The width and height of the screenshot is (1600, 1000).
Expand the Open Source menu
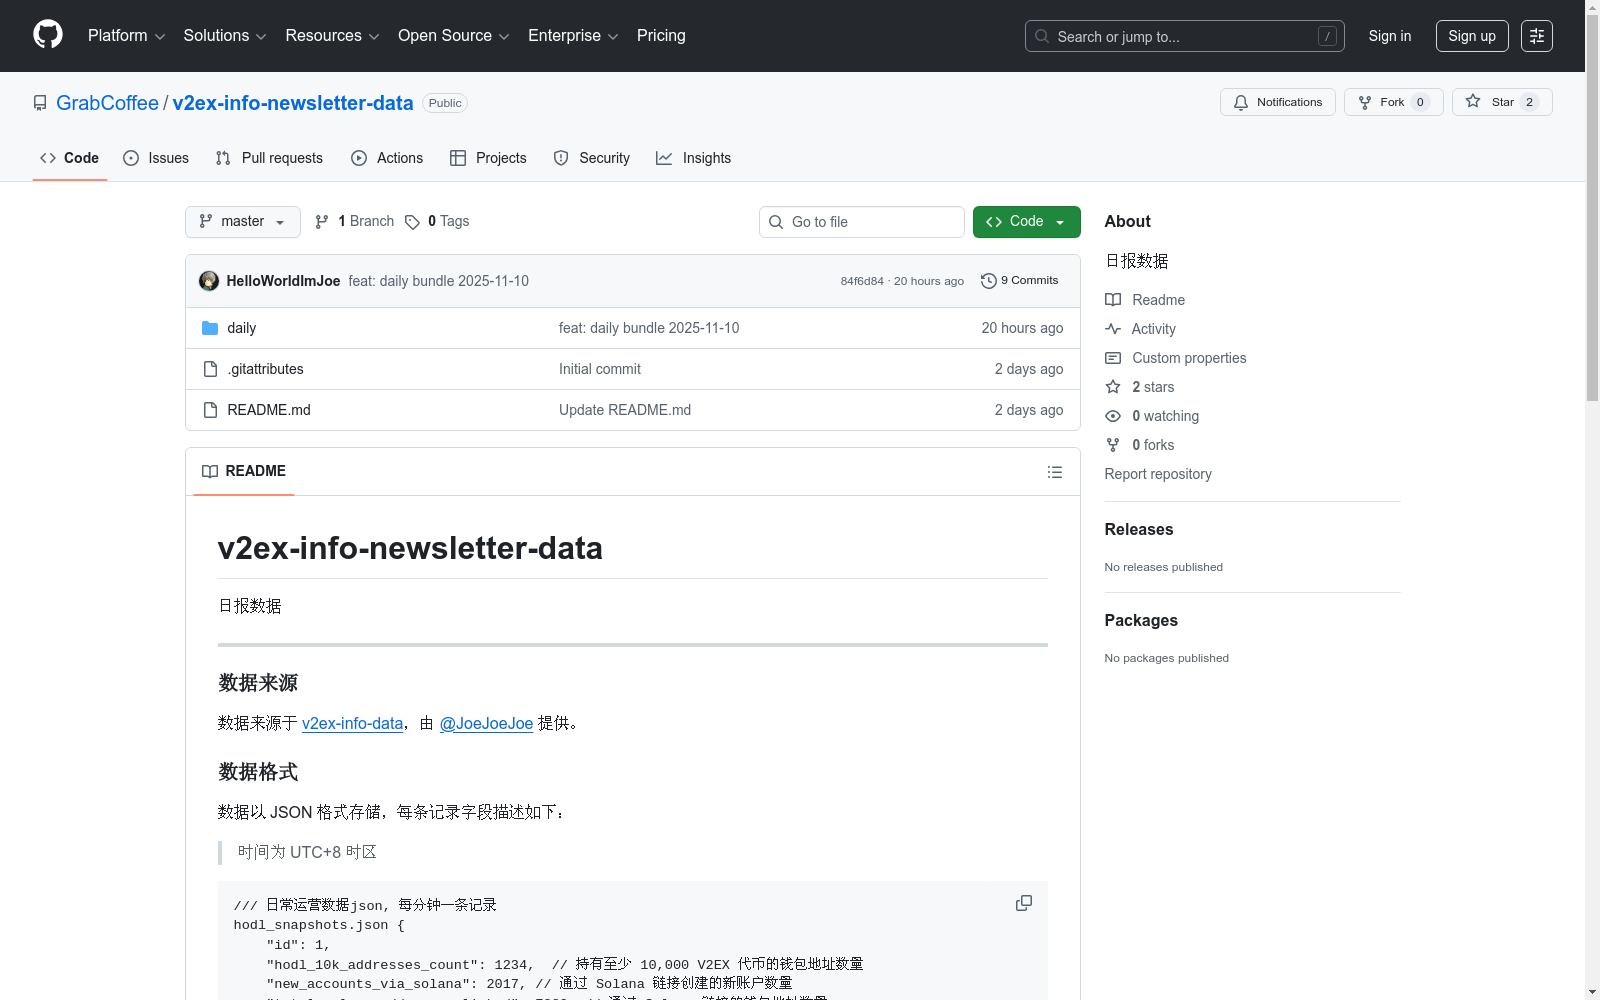tap(454, 36)
